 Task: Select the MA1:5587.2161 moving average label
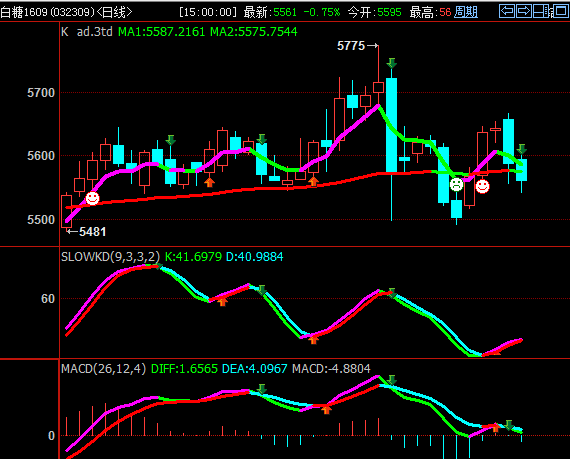162,32
